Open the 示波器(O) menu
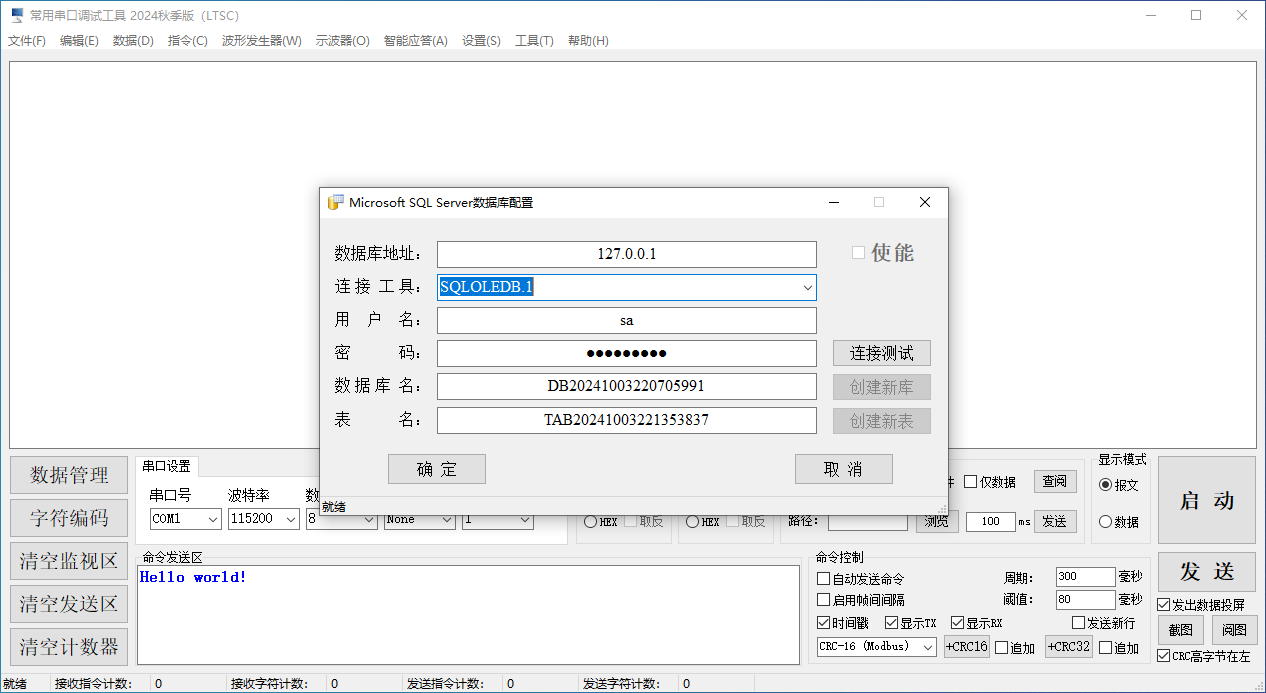 point(342,41)
